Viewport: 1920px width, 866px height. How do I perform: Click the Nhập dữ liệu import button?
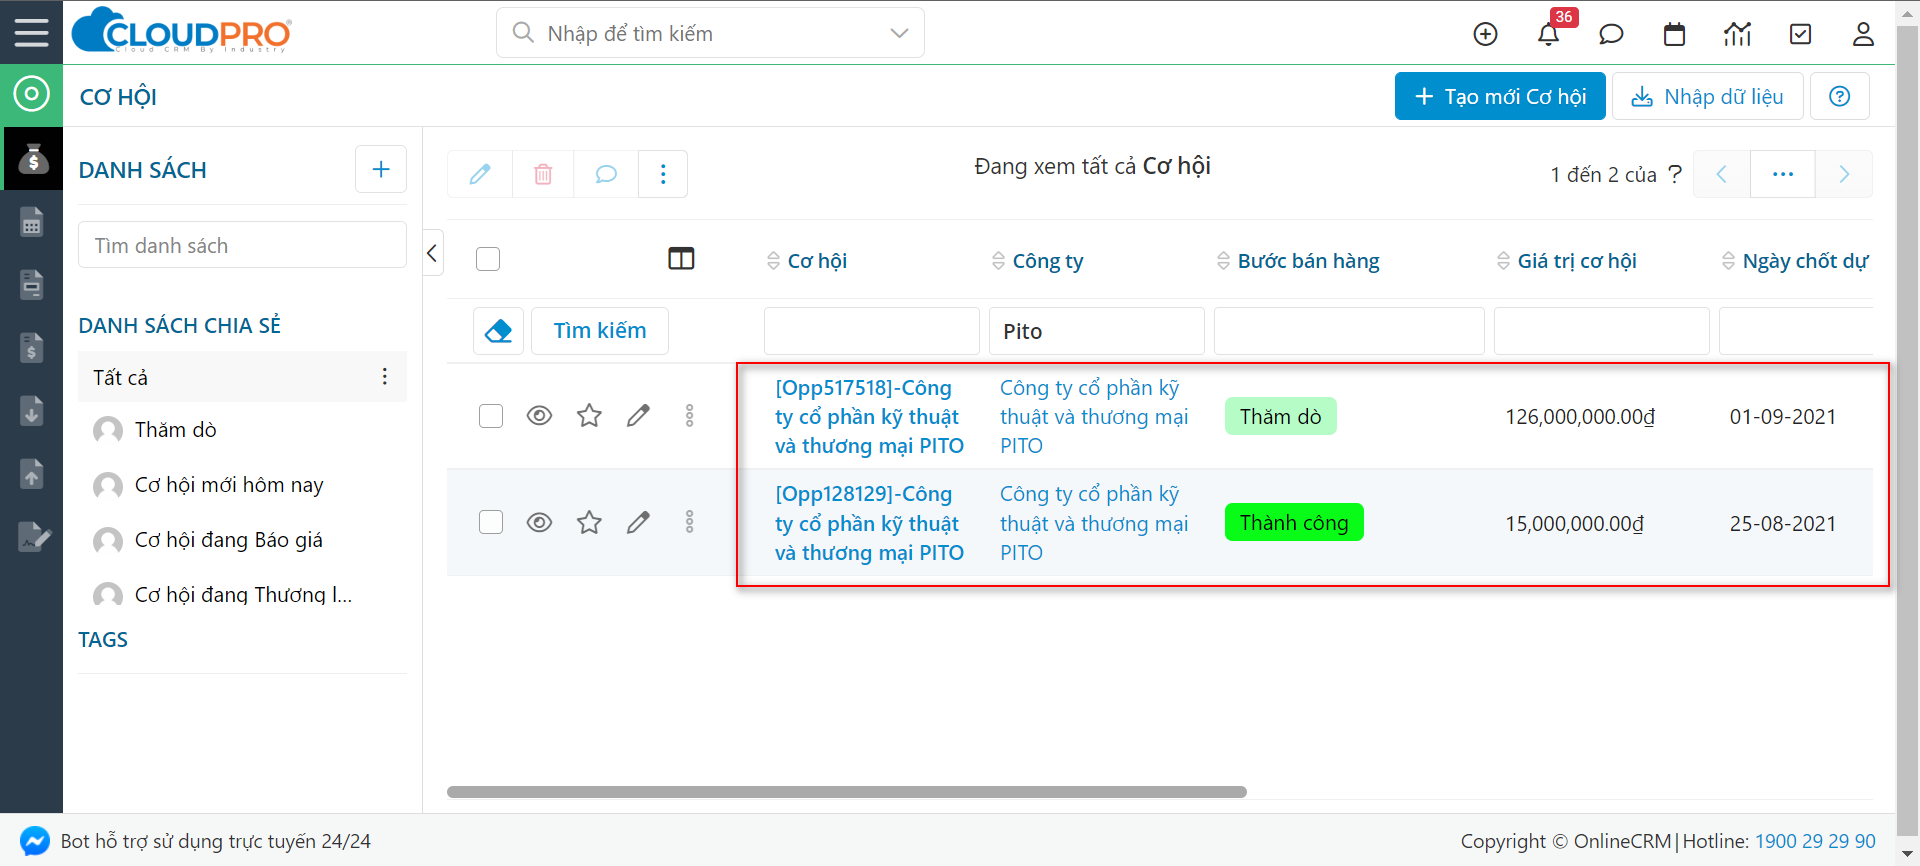click(1708, 96)
